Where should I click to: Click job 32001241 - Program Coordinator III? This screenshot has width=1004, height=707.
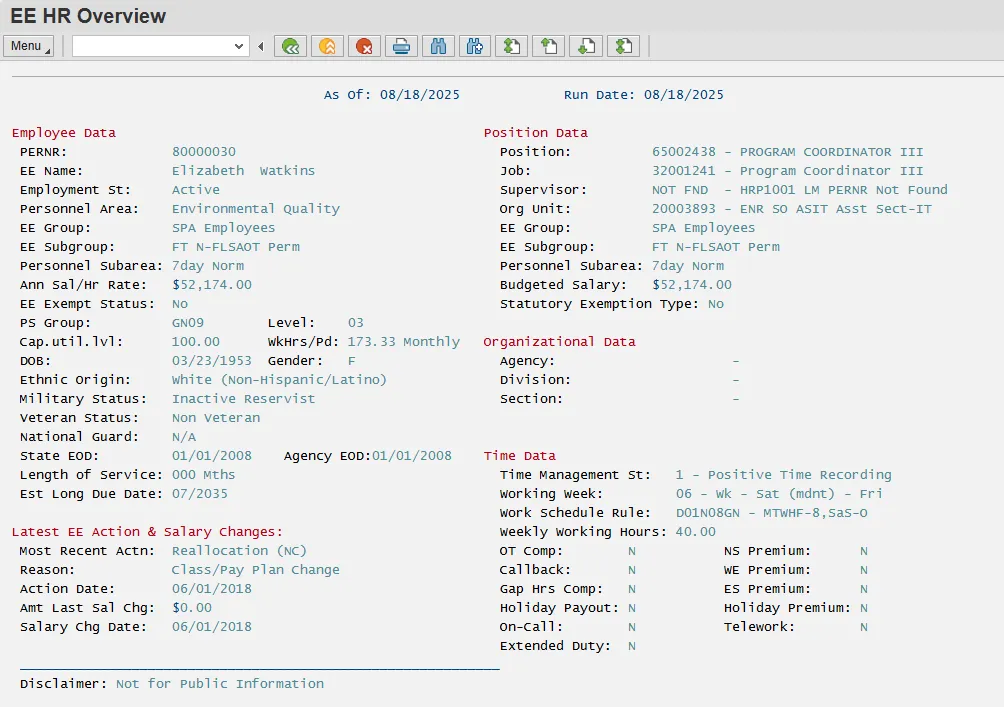(787, 171)
